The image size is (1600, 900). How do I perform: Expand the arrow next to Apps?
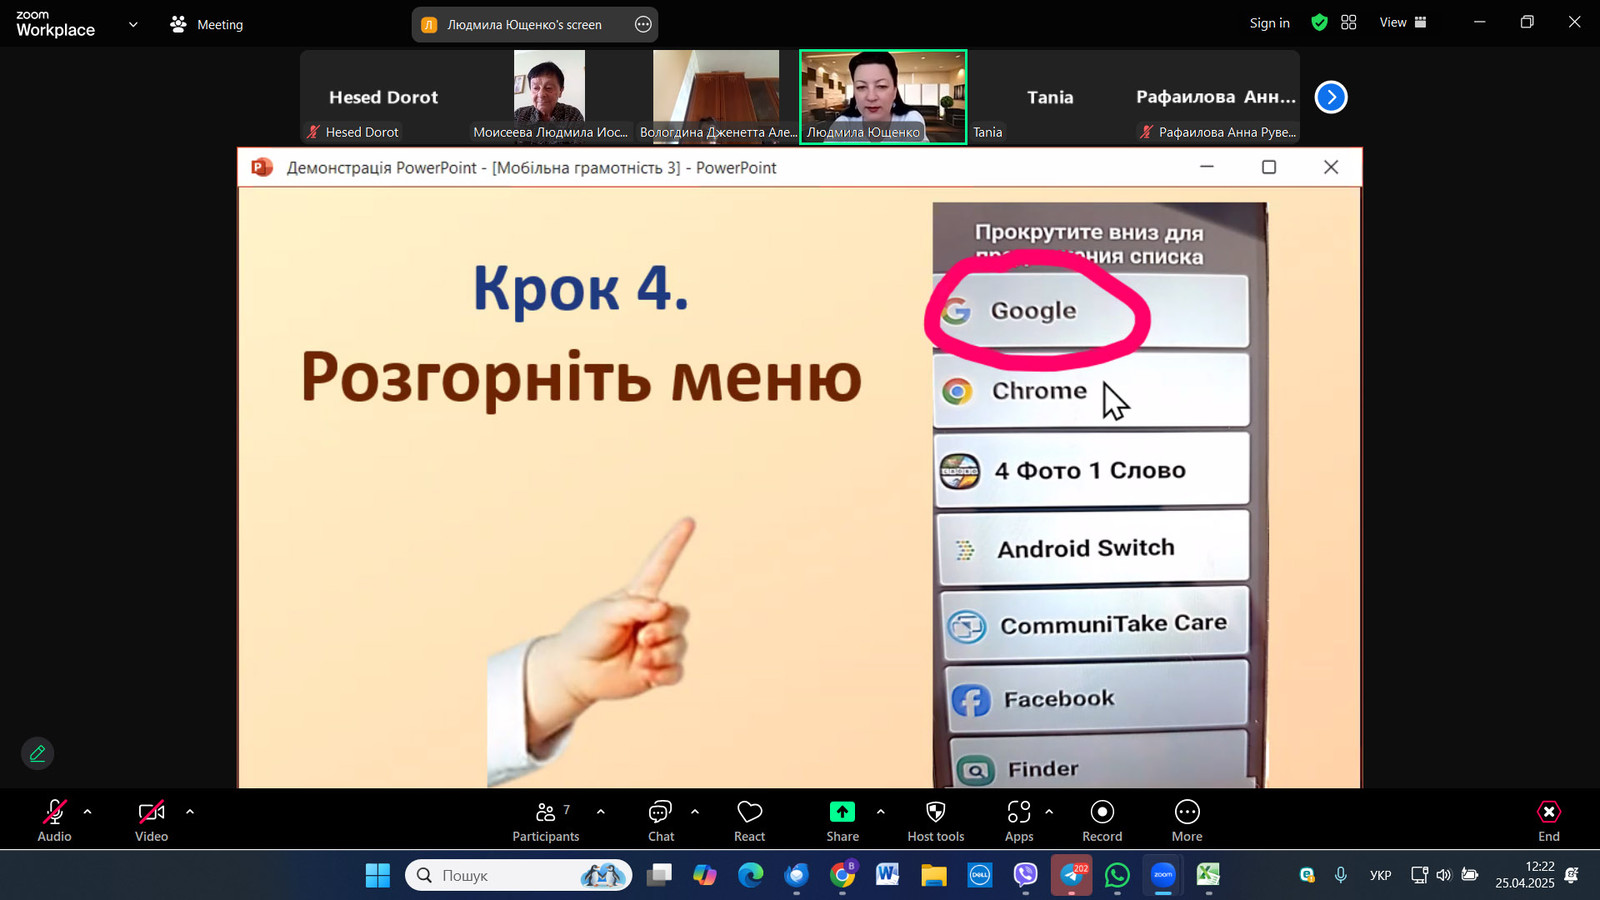point(1049,812)
